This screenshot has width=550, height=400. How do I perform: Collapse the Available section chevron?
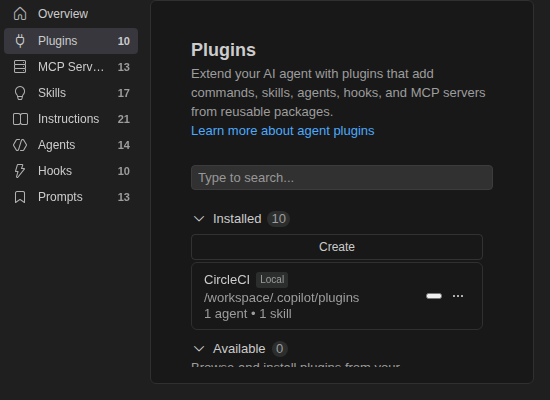(x=199, y=349)
